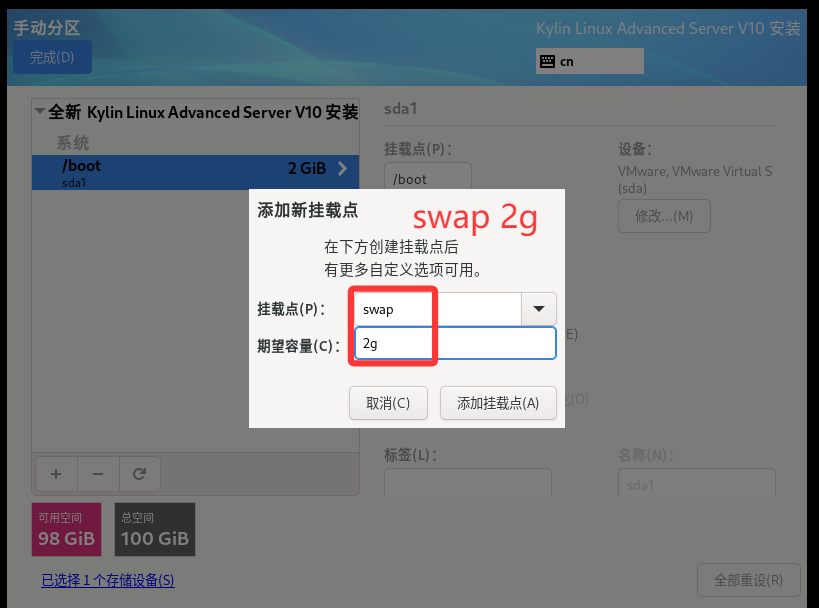Click the 名称(N) field showing sda1
The height and width of the screenshot is (608, 819).
pos(696,484)
